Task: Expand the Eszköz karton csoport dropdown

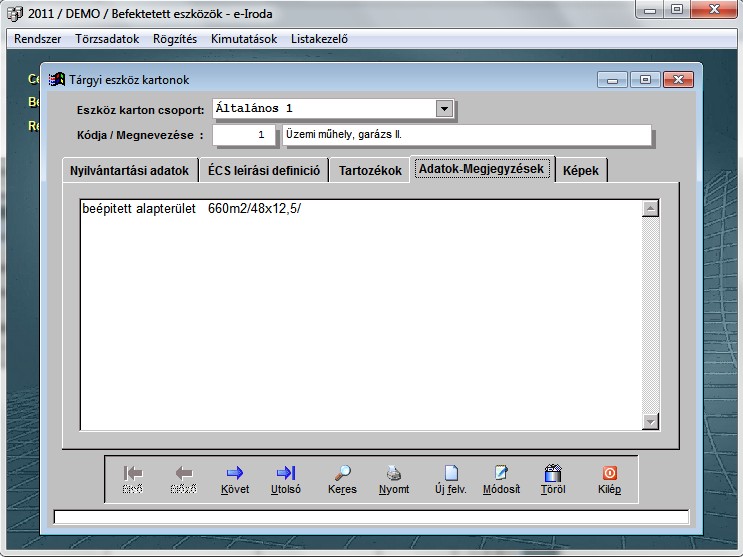Action: click(x=445, y=109)
